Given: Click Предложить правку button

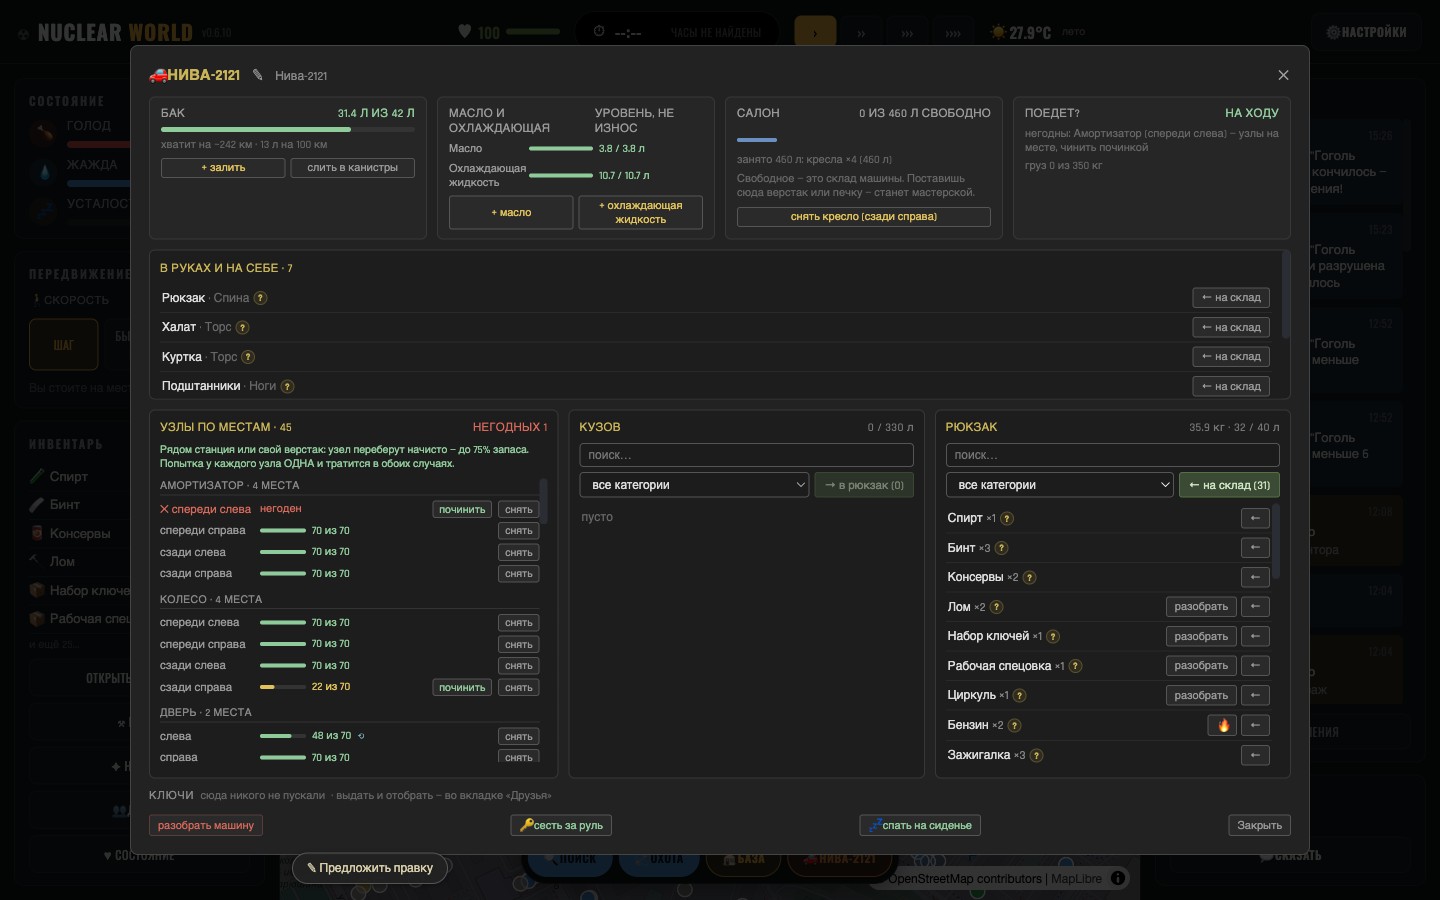Looking at the screenshot, I should 369,868.
